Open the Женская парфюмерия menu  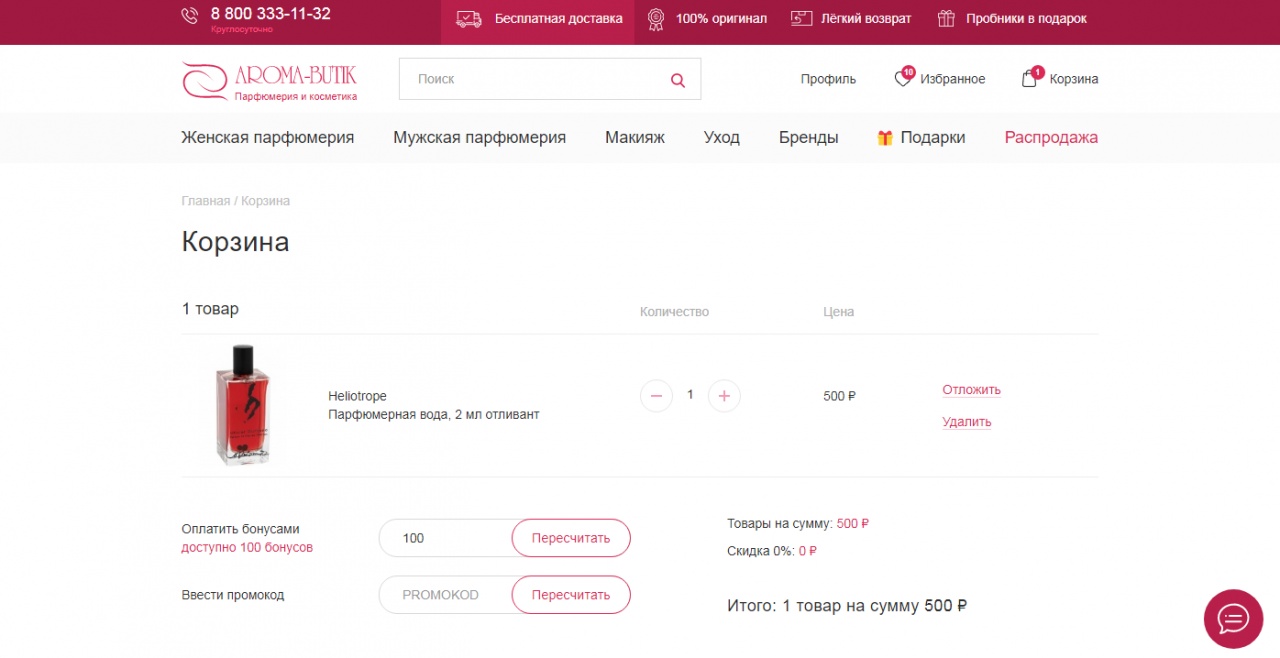pyautogui.click(x=267, y=138)
